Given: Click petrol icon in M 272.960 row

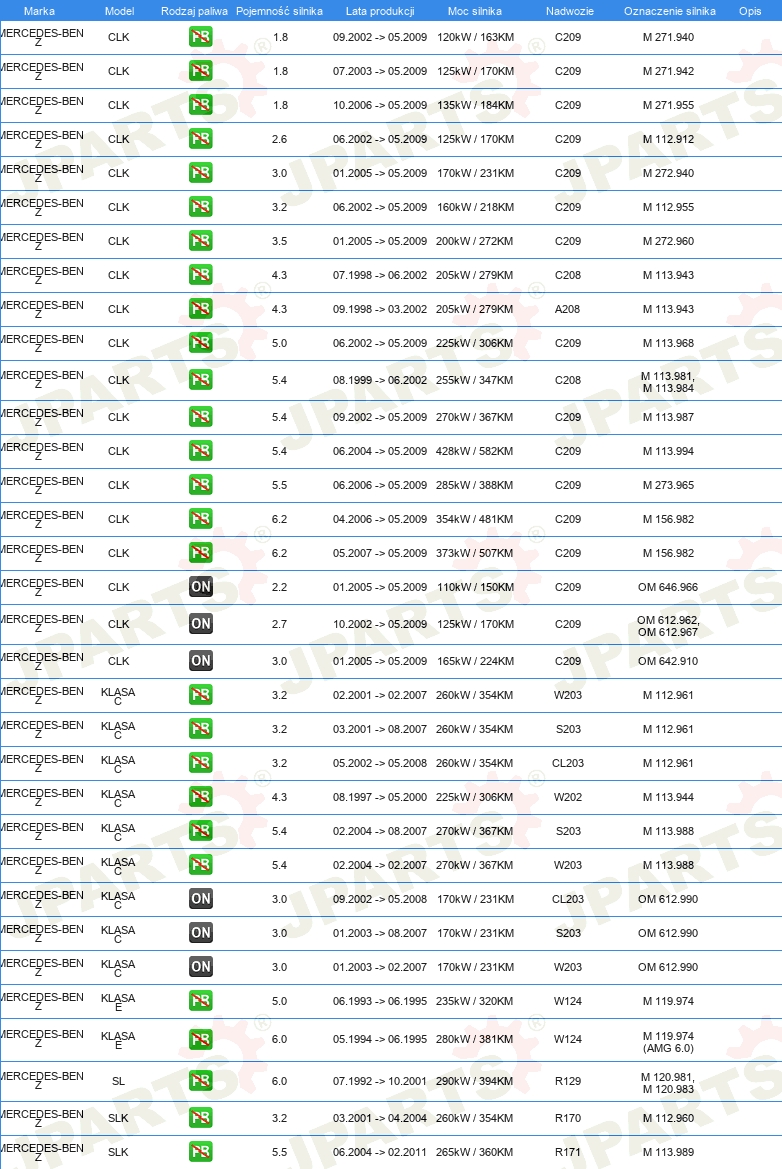Looking at the screenshot, I should point(201,241).
